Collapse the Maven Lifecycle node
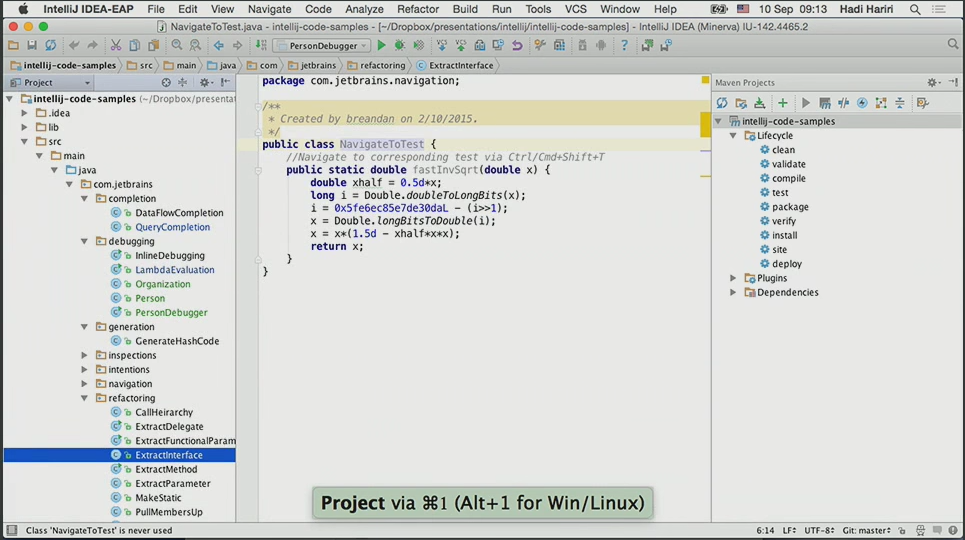Image resolution: width=965 pixels, height=540 pixels. [x=733, y=135]
